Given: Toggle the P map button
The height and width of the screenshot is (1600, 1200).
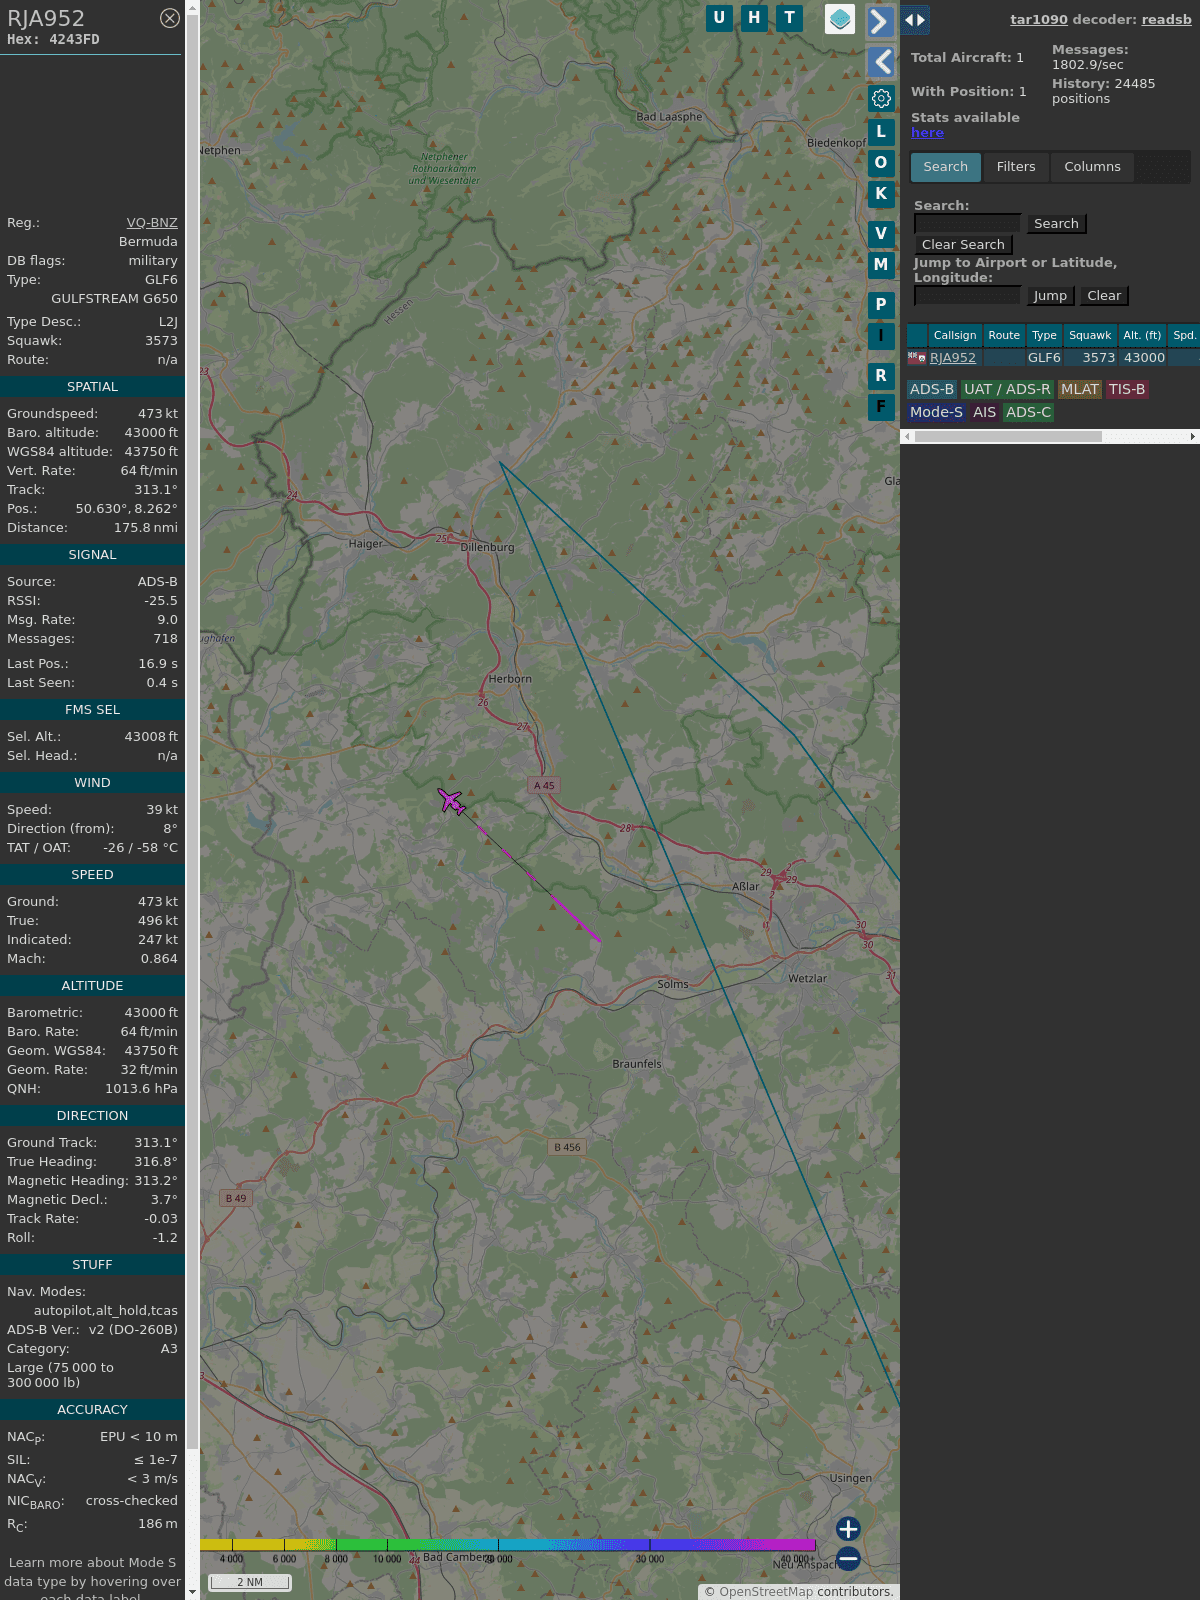Looking at the screenshot, I should click(x=881, y=305).
